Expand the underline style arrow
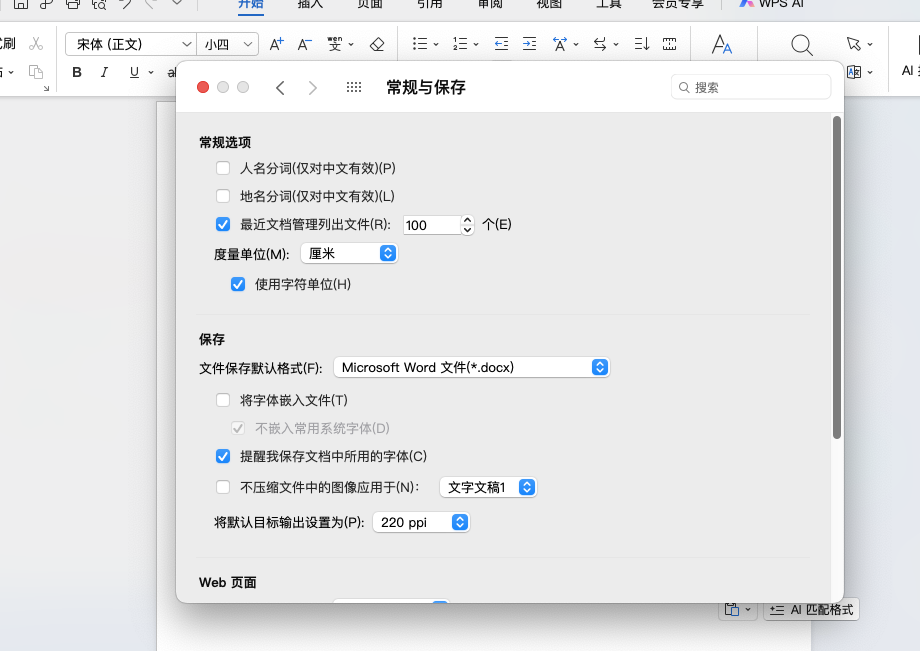920x651 pixels. 151,73
